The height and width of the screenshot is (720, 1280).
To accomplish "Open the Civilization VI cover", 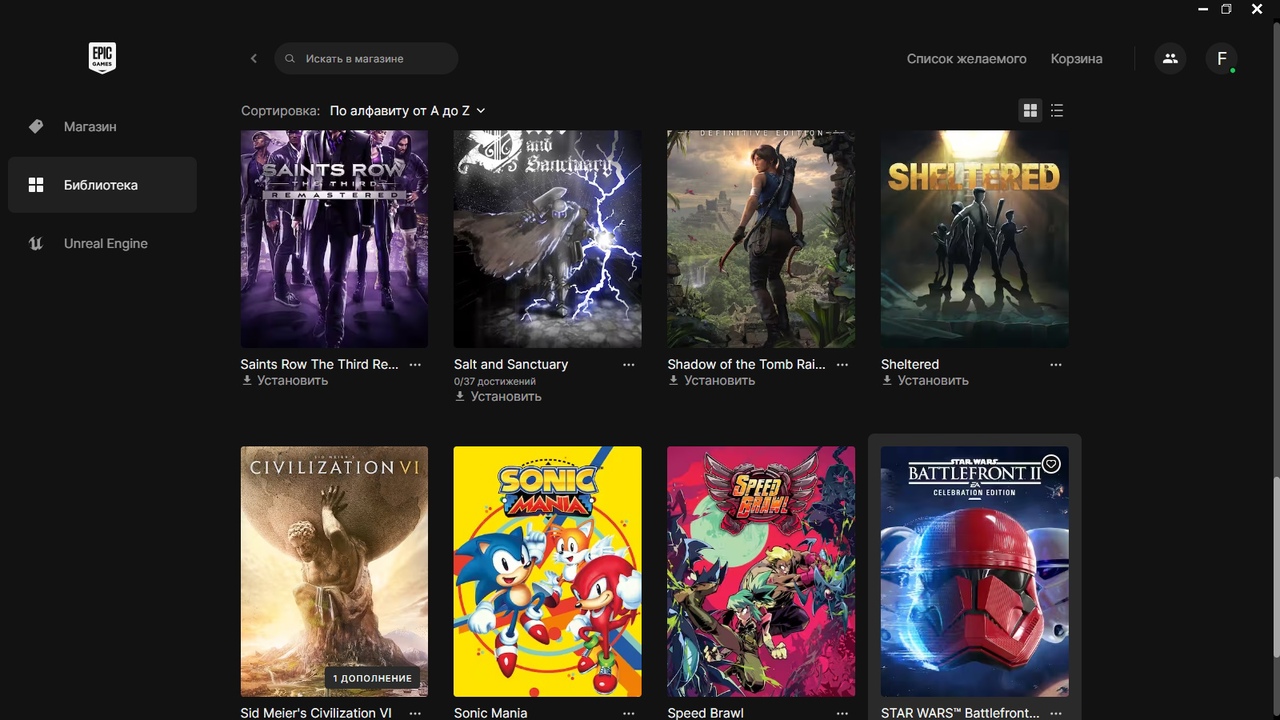I will 334,571.
